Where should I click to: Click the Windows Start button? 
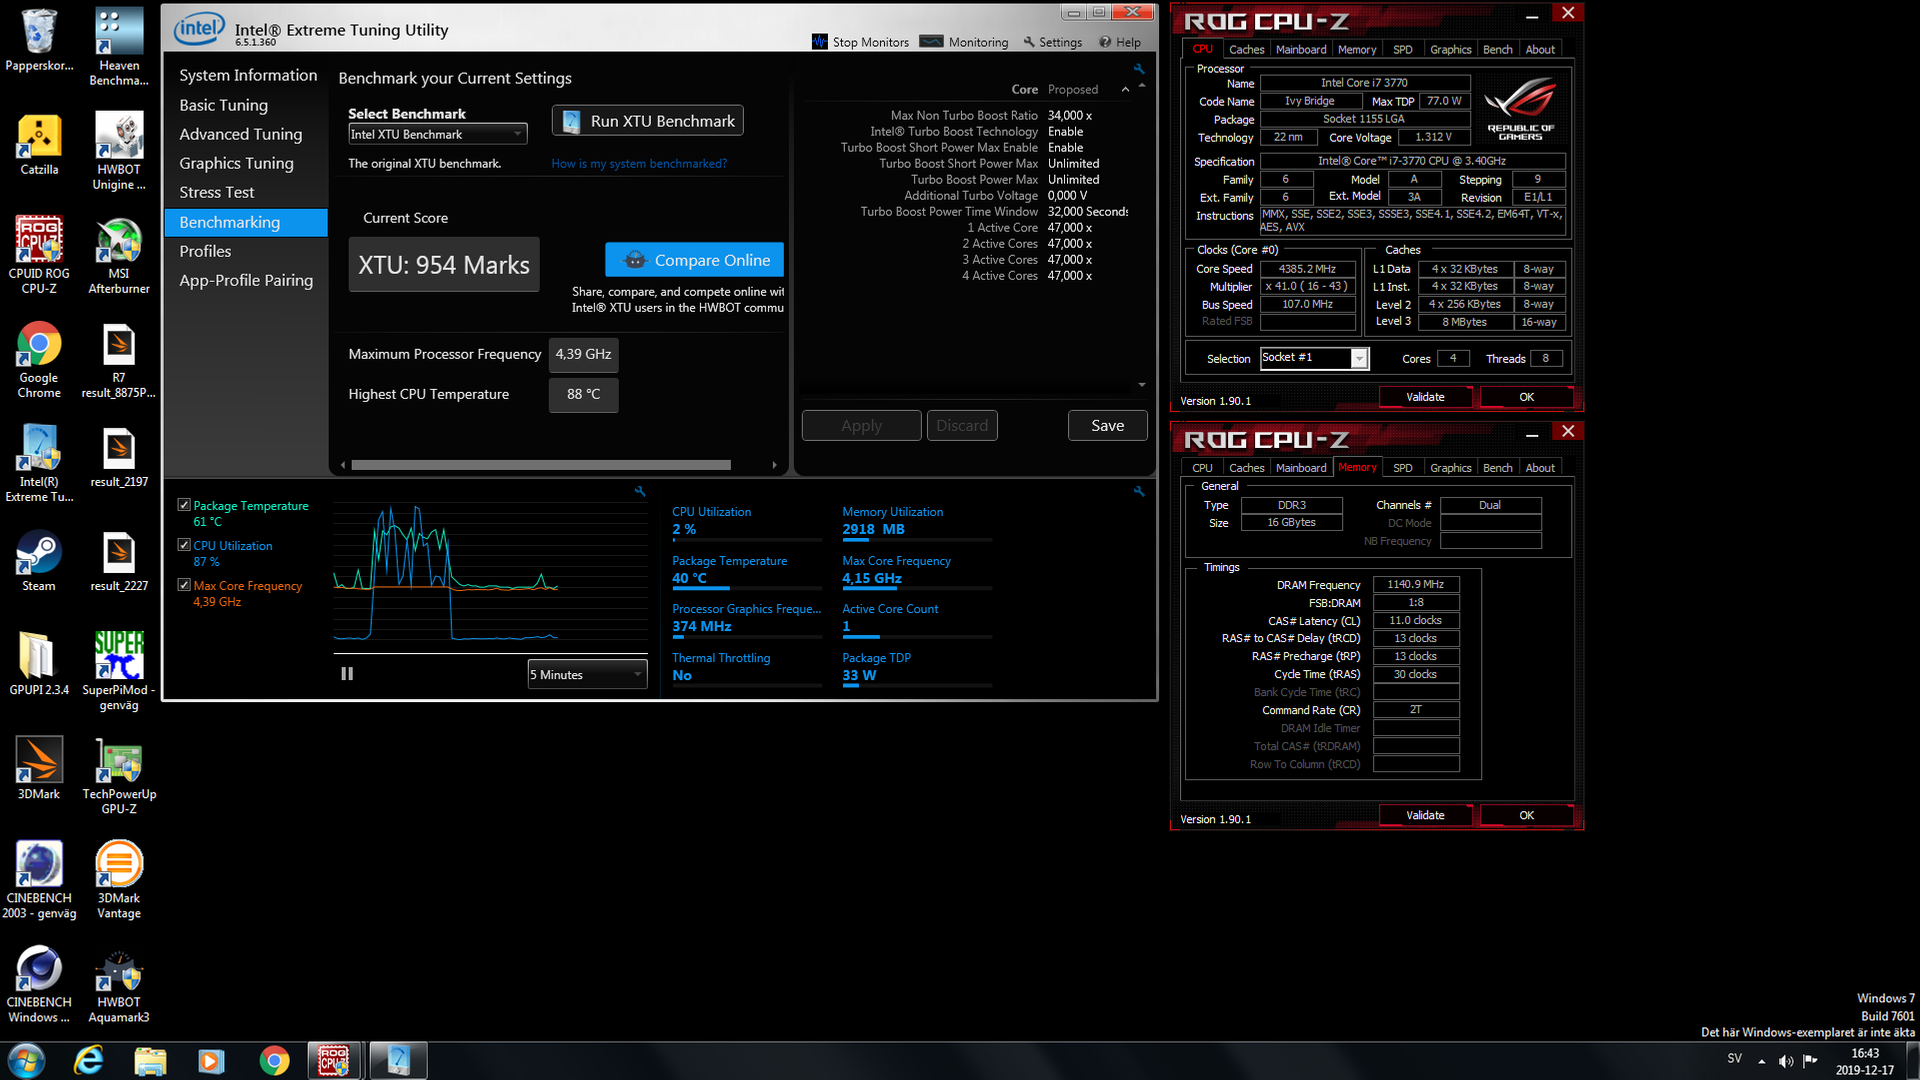click(26, 1061)
